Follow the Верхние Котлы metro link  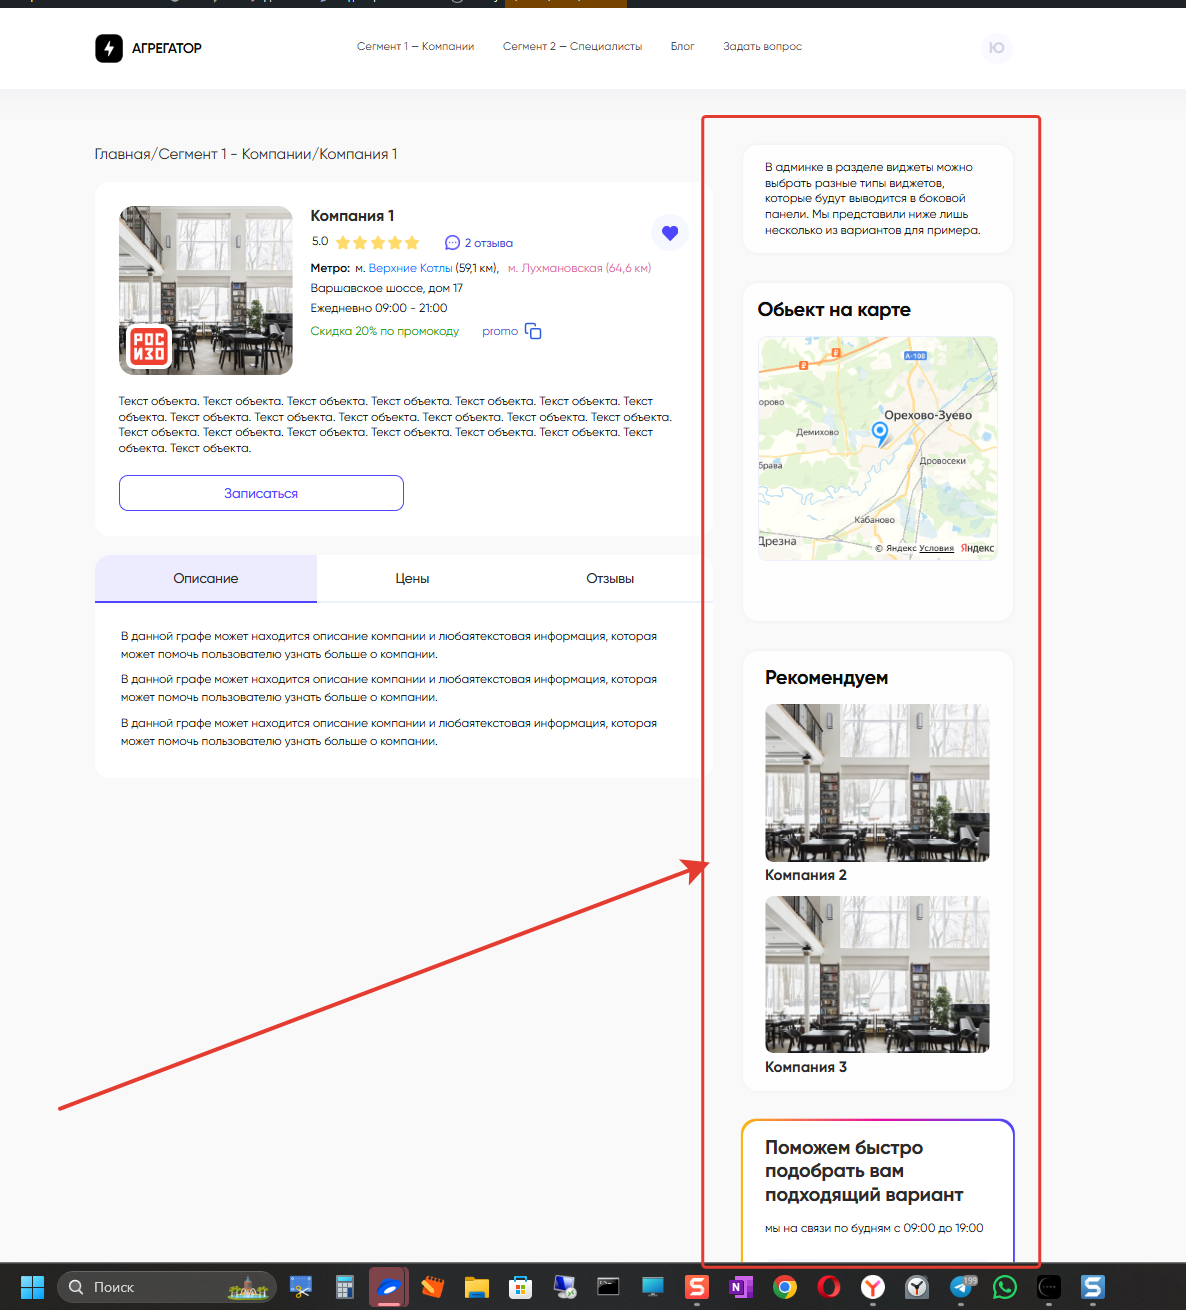click(x=410, y=268)
